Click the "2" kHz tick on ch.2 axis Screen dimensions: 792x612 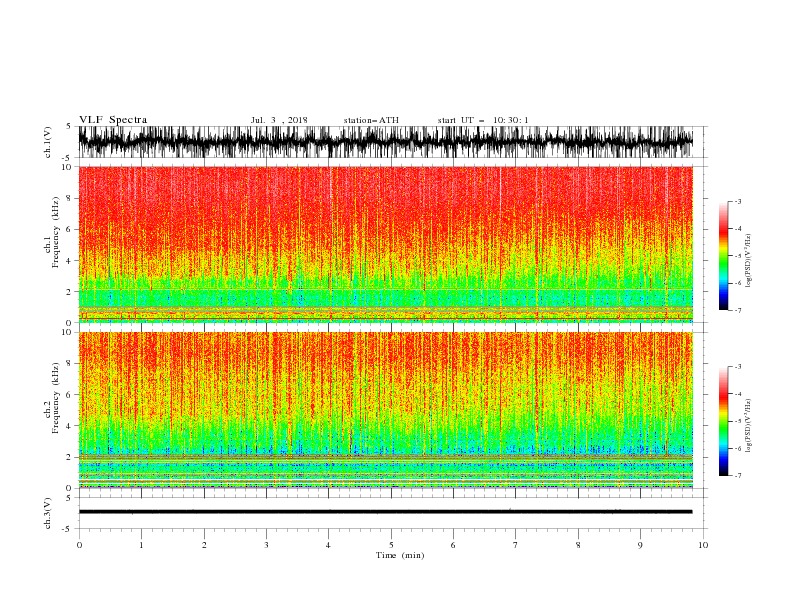tap(69, 457)
